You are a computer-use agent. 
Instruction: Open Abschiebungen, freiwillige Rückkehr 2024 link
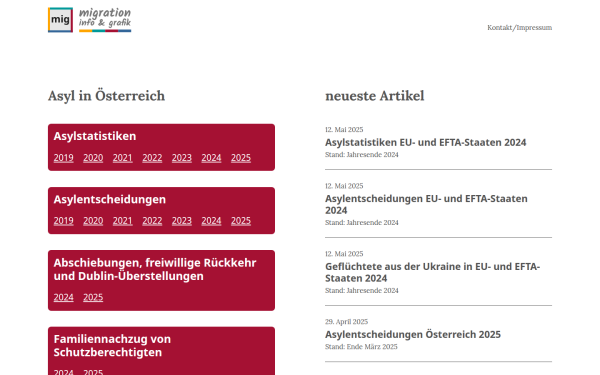tap(64, 297)
